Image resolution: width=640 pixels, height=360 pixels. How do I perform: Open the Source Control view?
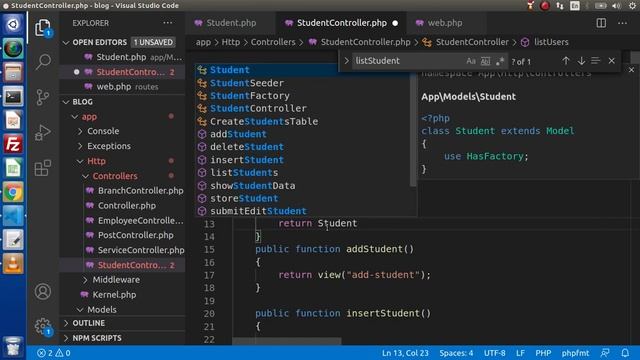click(x=42, y=97)
